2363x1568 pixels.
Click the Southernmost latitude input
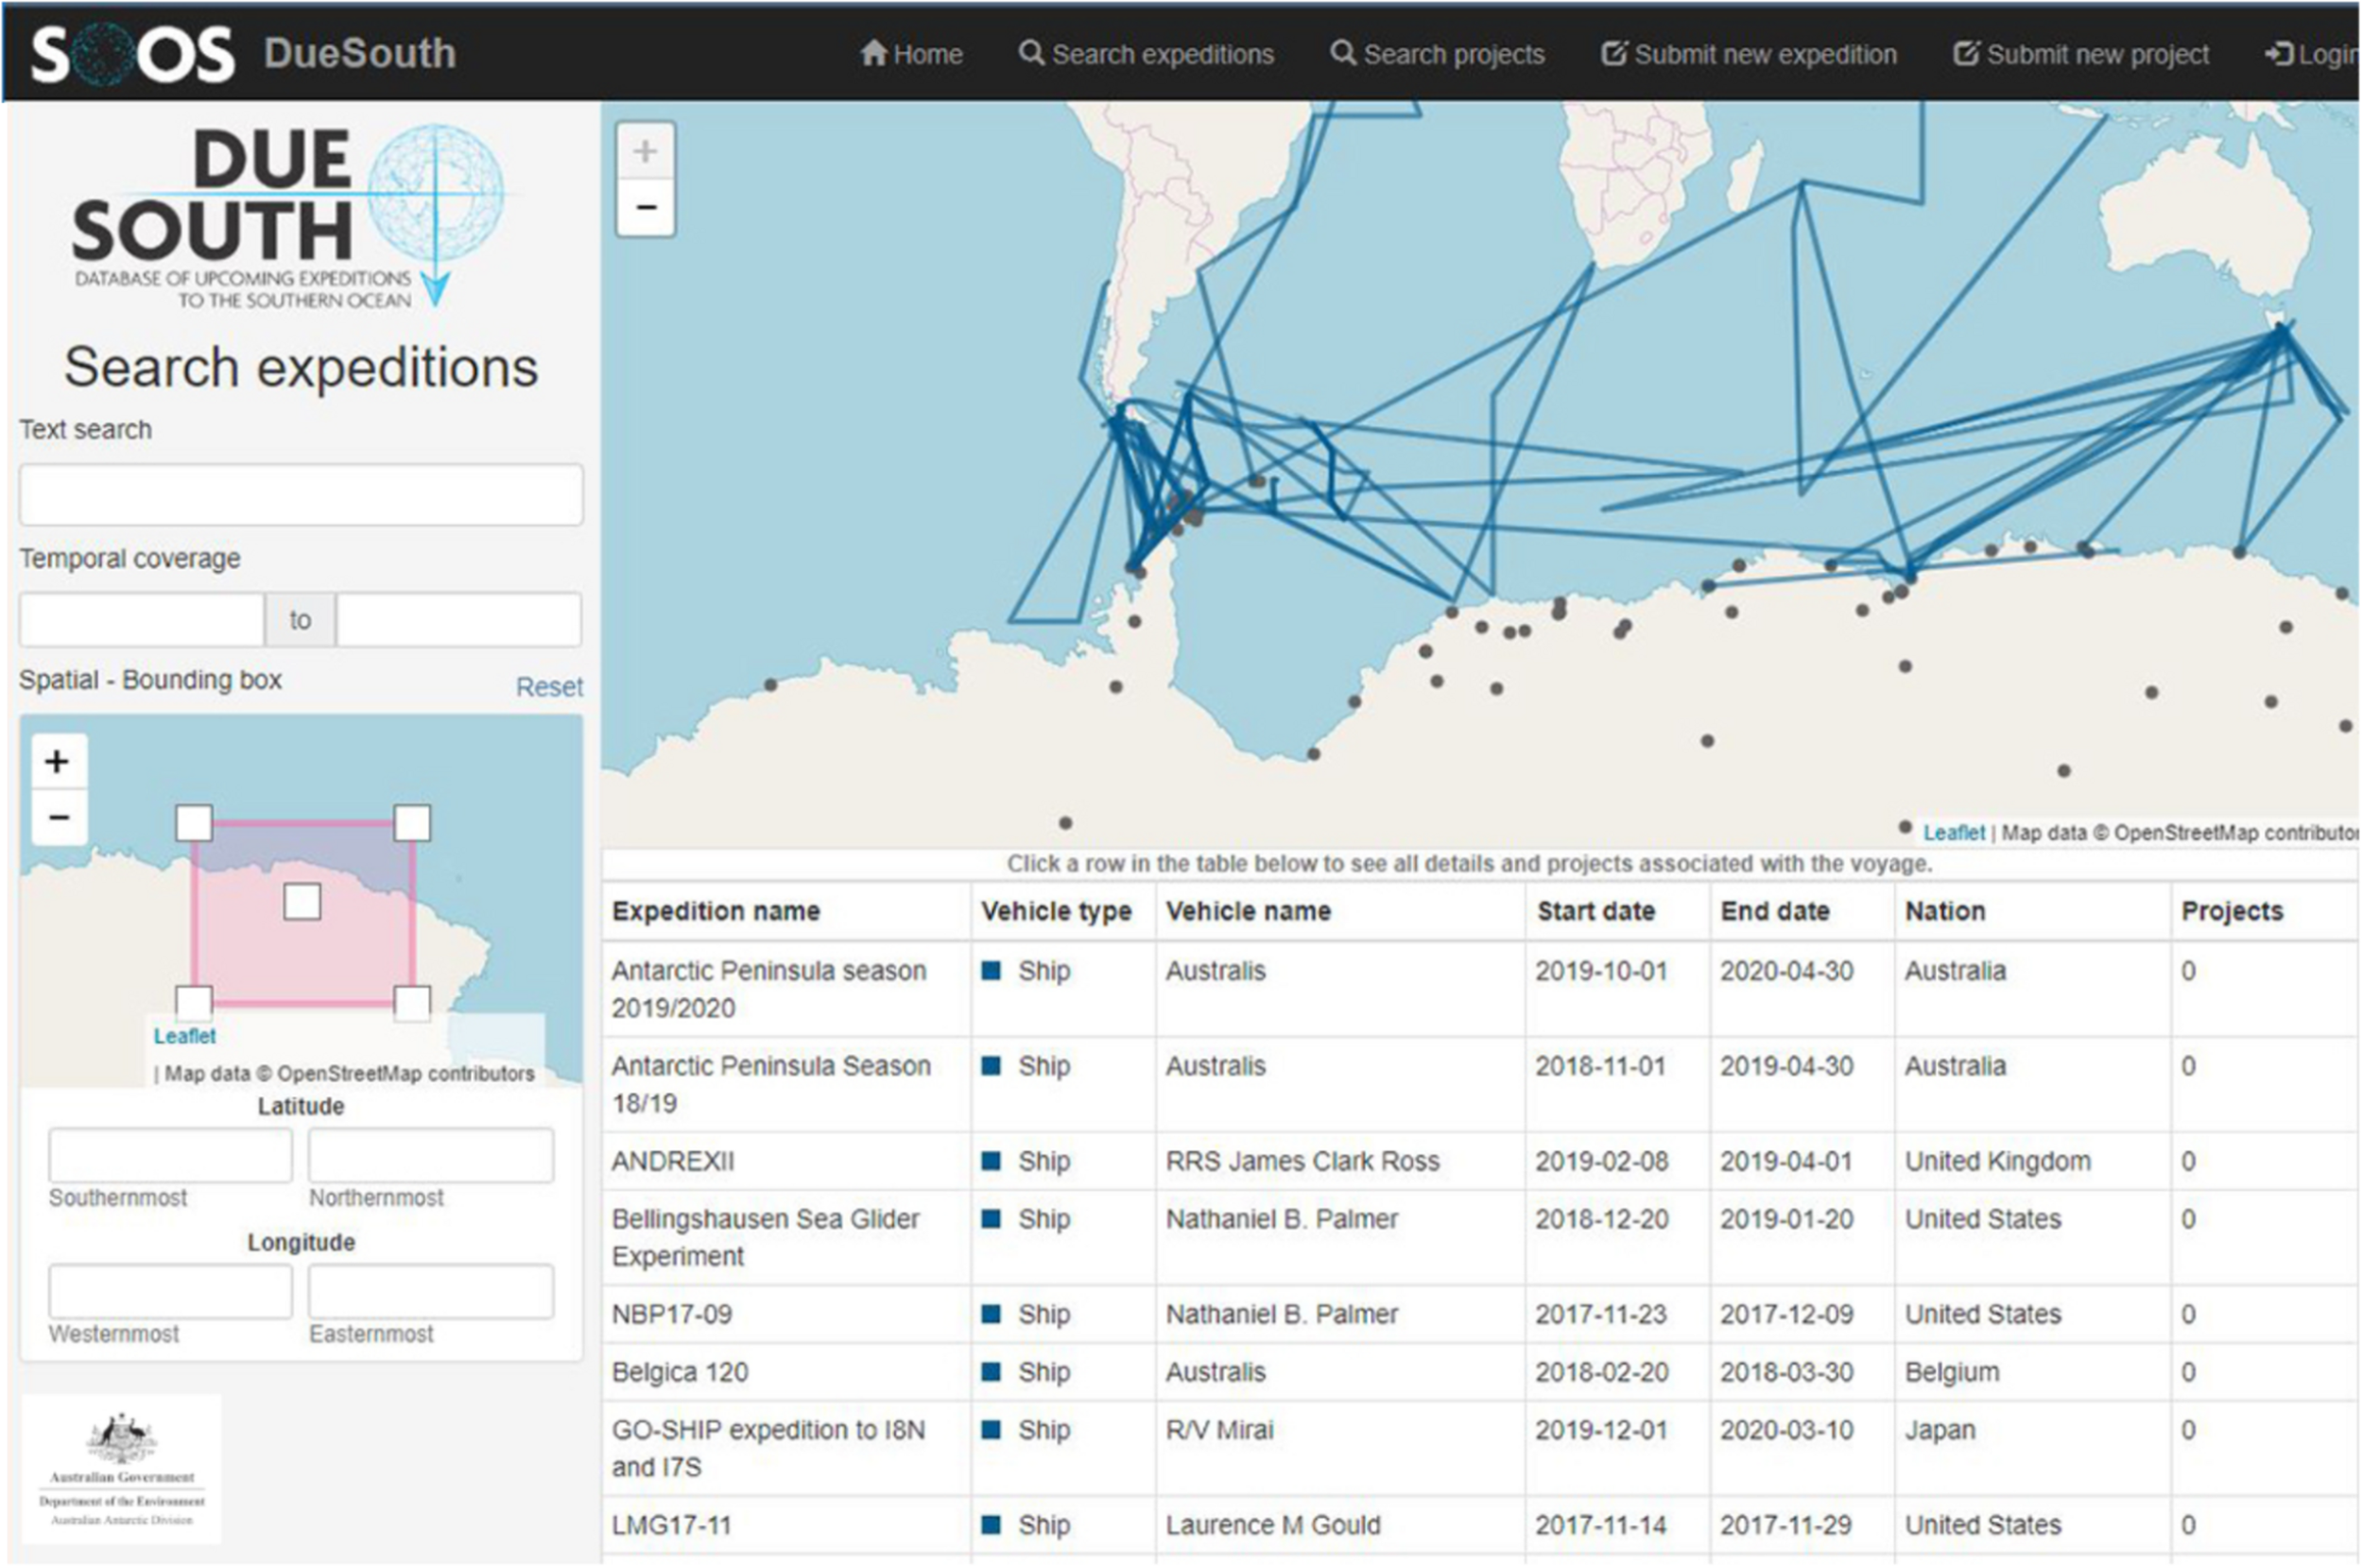(171, 1156)
